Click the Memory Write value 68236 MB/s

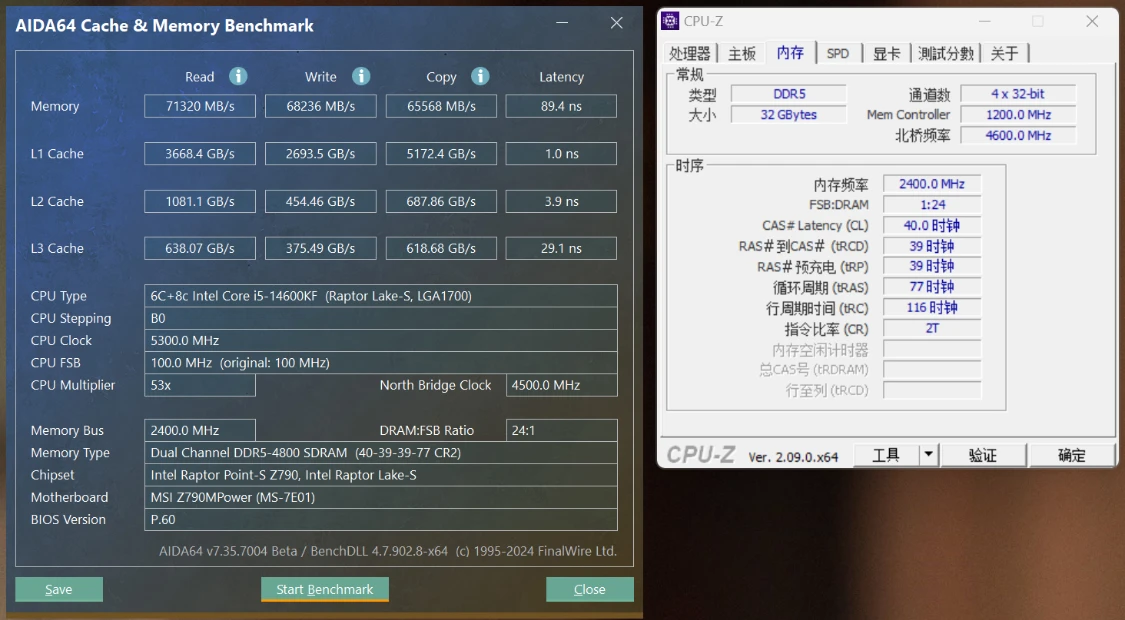[321, 106]
